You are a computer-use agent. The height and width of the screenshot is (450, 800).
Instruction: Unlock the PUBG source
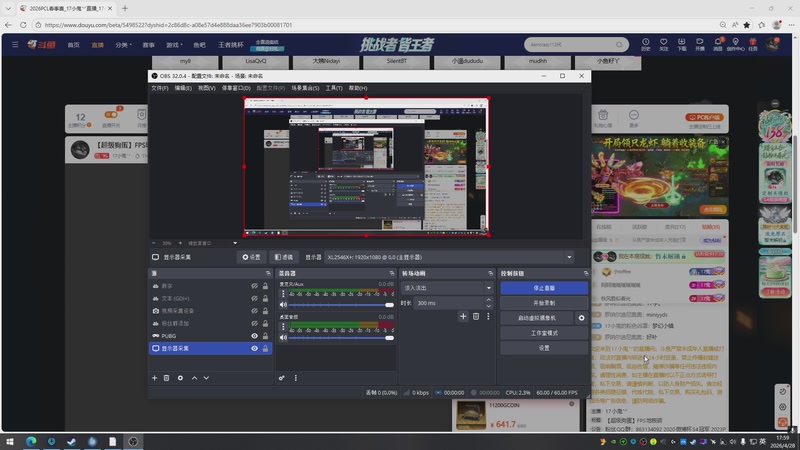(265, 336)
